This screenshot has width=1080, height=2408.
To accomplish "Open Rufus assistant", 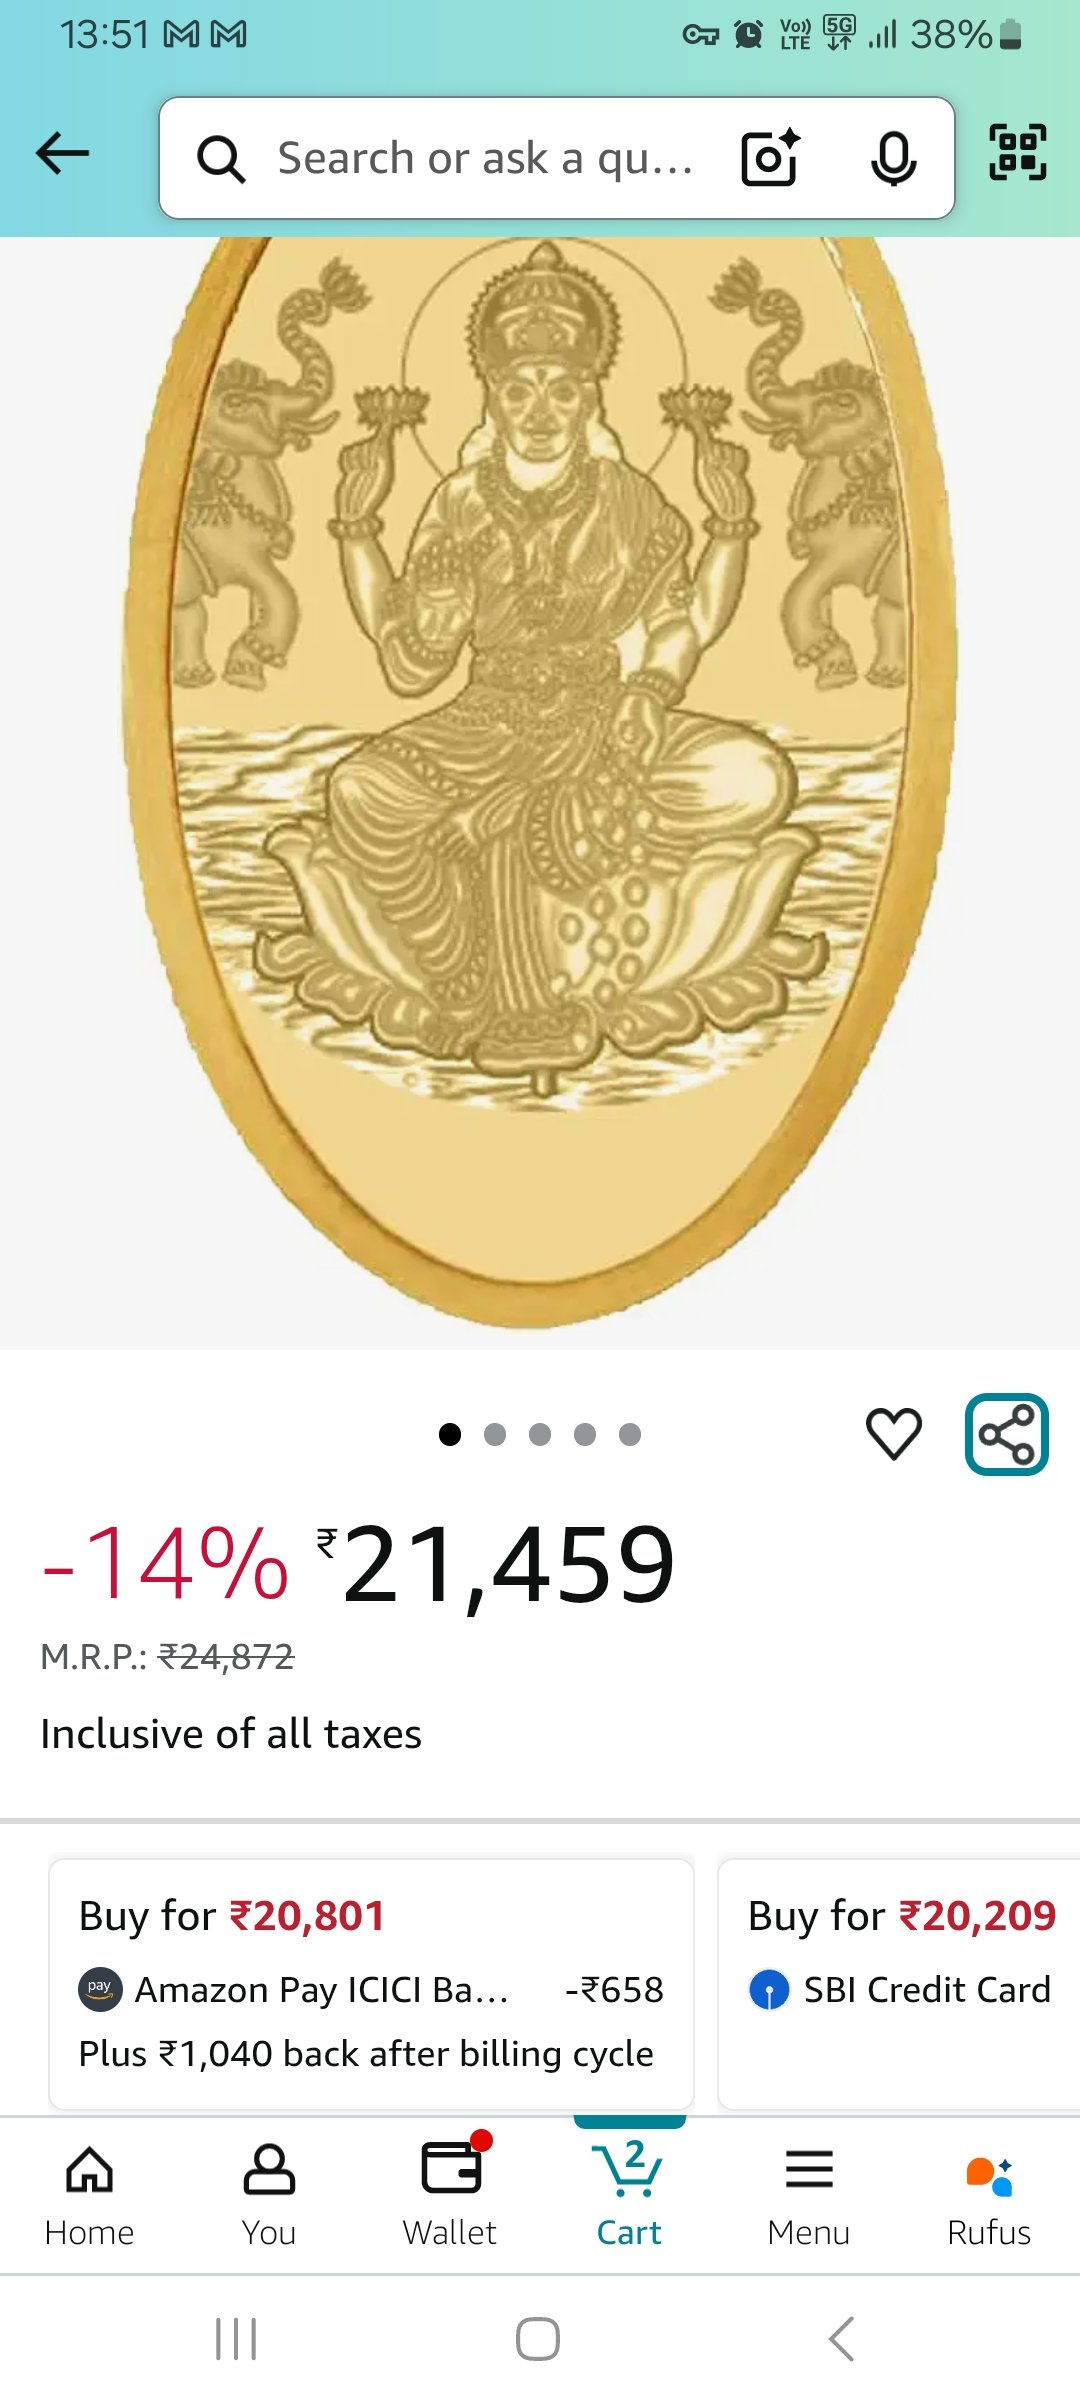I will click(989, 2196).
